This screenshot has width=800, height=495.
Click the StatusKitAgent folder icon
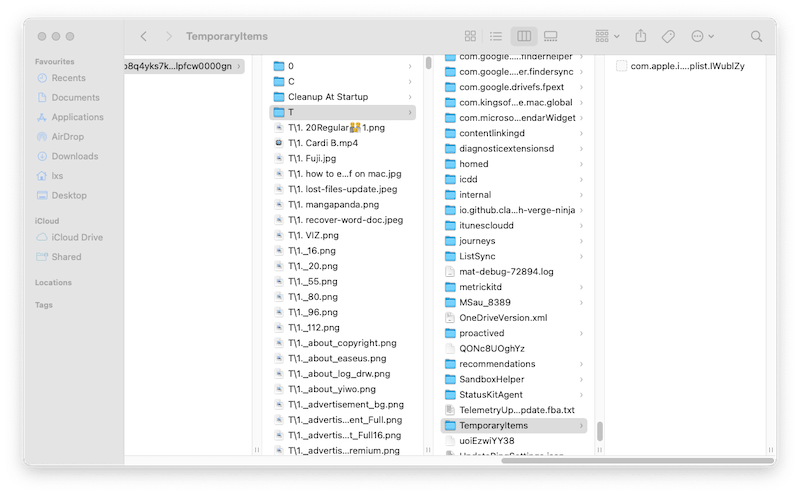click(450, 394)
